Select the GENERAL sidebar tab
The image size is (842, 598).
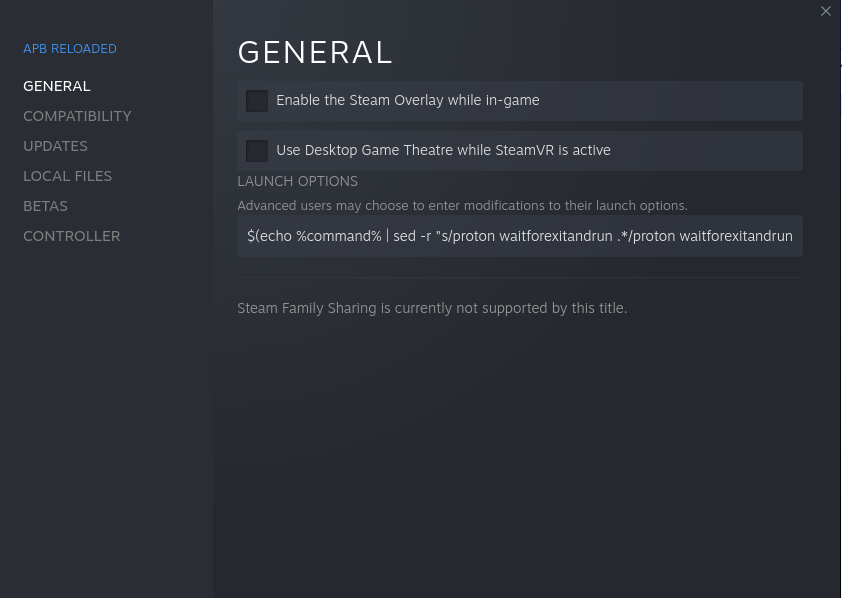click(x=57, y=86)
